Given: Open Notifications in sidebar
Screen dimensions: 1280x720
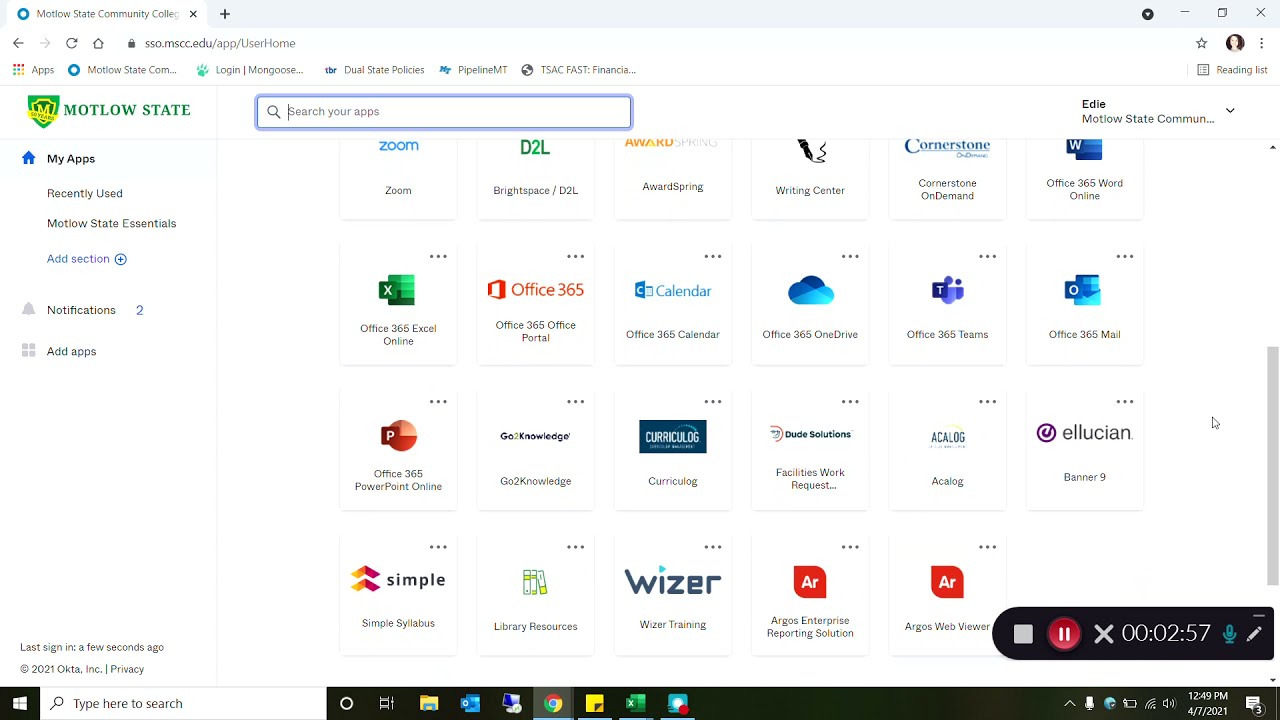Looking at the screenshot, I should [82, 310].
